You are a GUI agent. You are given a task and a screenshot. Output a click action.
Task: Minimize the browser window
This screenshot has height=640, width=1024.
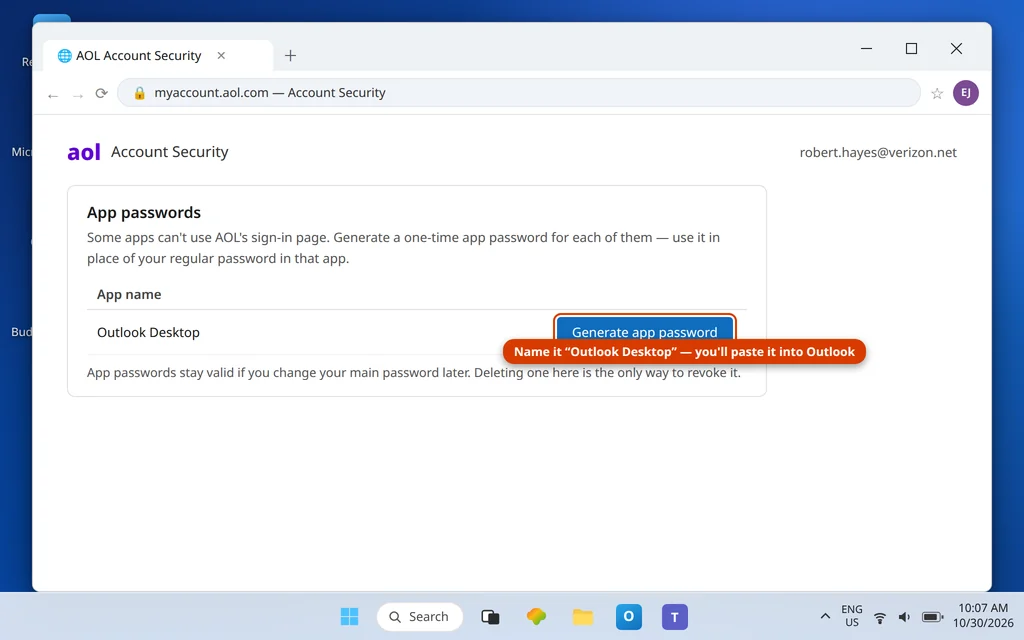coord(867,48)
